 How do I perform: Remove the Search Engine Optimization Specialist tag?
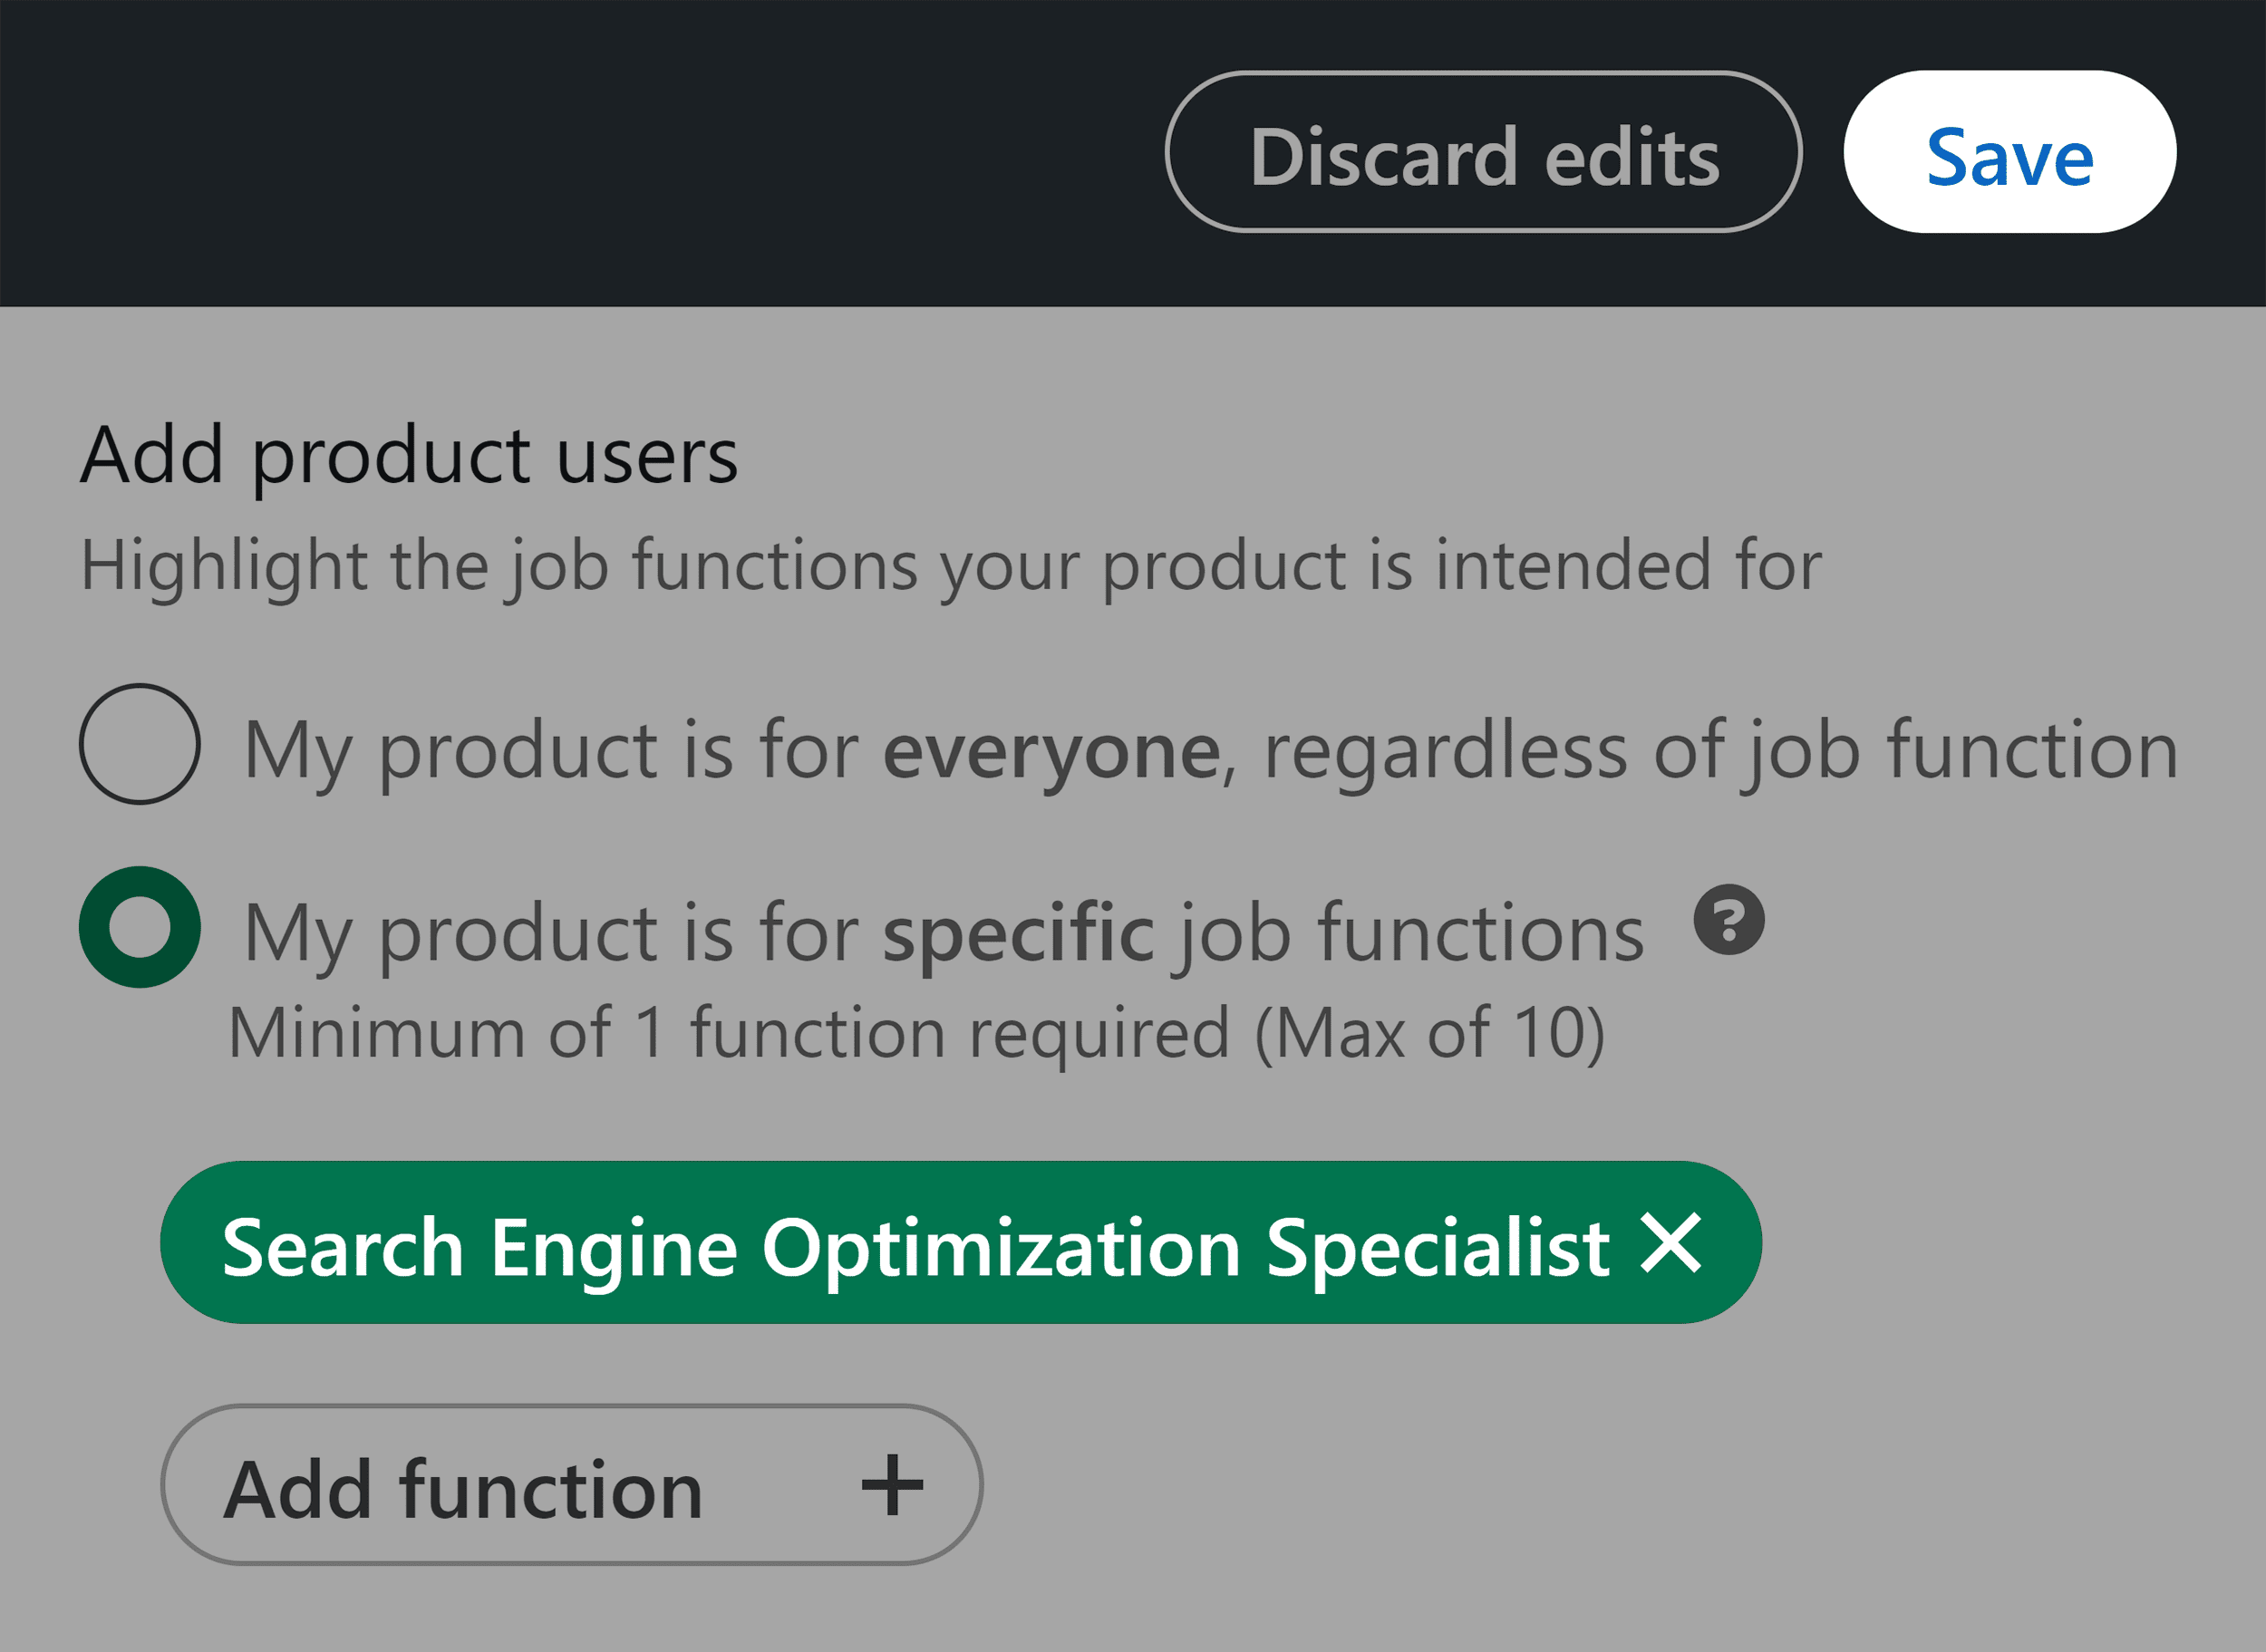pos(1668,1243)
